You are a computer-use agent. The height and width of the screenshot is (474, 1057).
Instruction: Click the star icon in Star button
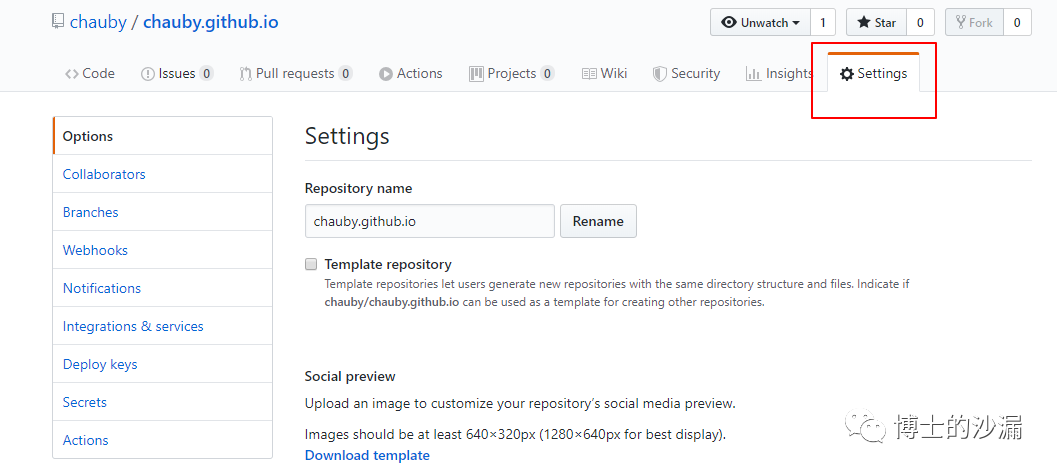point(864,22)
